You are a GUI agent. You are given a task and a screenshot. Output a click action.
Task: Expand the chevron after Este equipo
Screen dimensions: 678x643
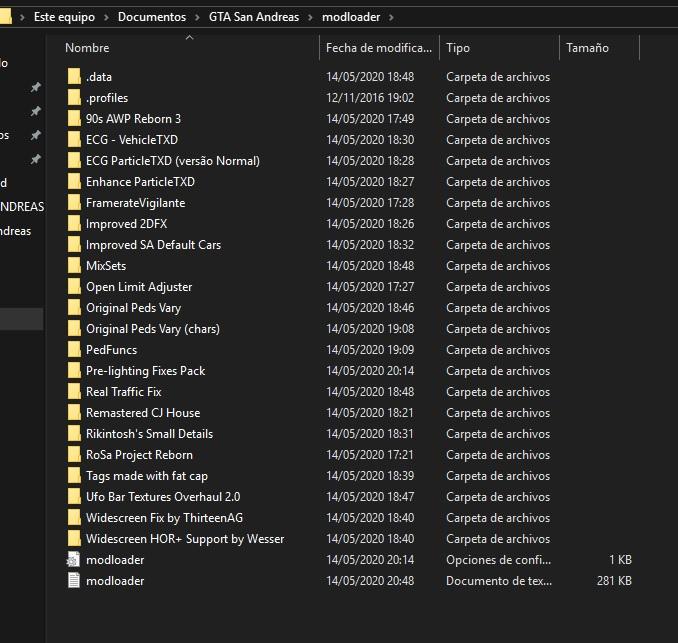pyautogui.click(x=106, y=17)
